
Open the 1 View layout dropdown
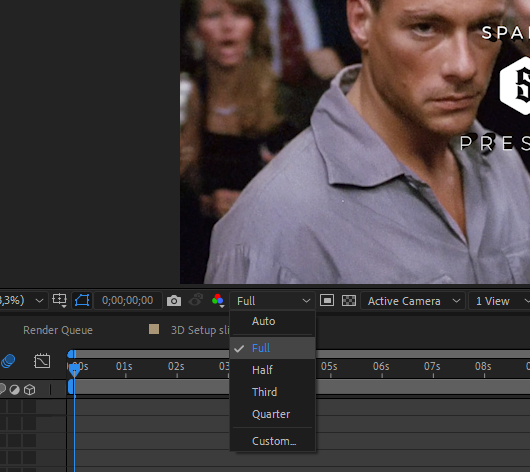(500, 301)
